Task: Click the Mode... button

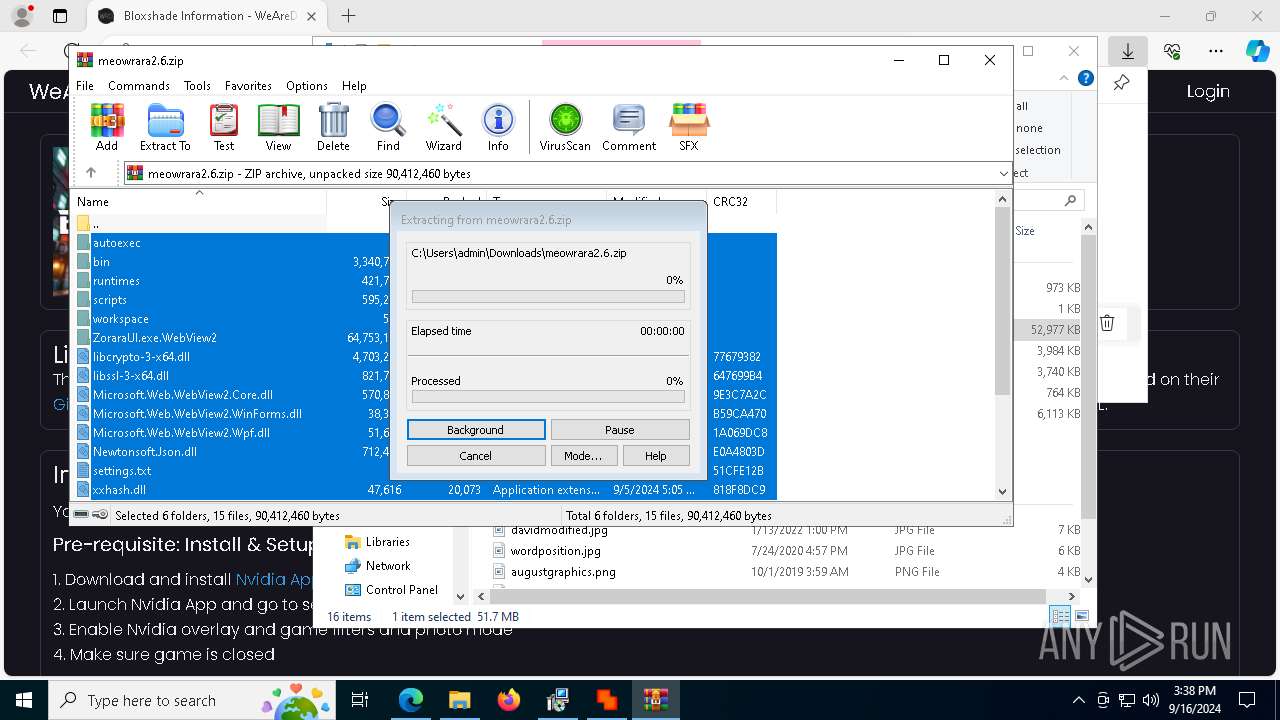Action: pyautogui.click(x=583, y=456)
